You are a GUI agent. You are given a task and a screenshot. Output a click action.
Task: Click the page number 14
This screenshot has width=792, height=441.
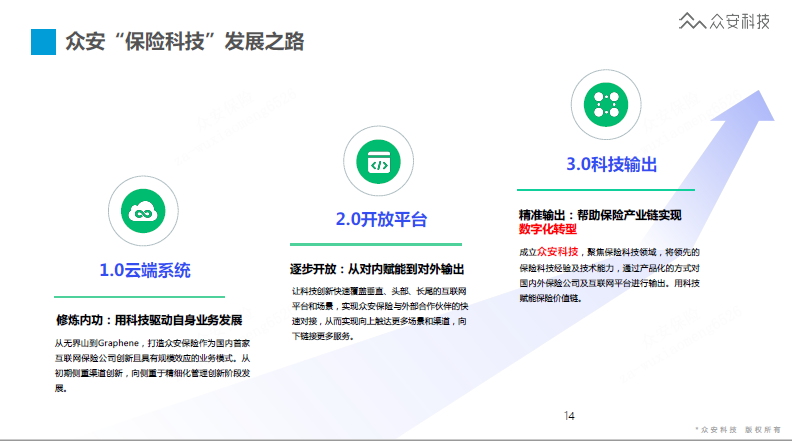[569, 416]
